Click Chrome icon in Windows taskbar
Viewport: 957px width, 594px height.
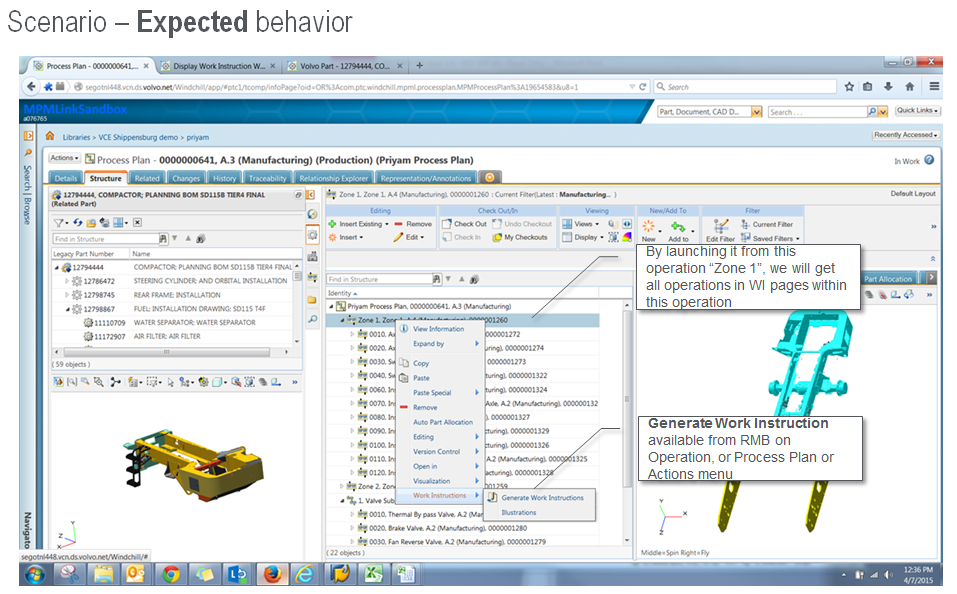(x=171, y=574)
